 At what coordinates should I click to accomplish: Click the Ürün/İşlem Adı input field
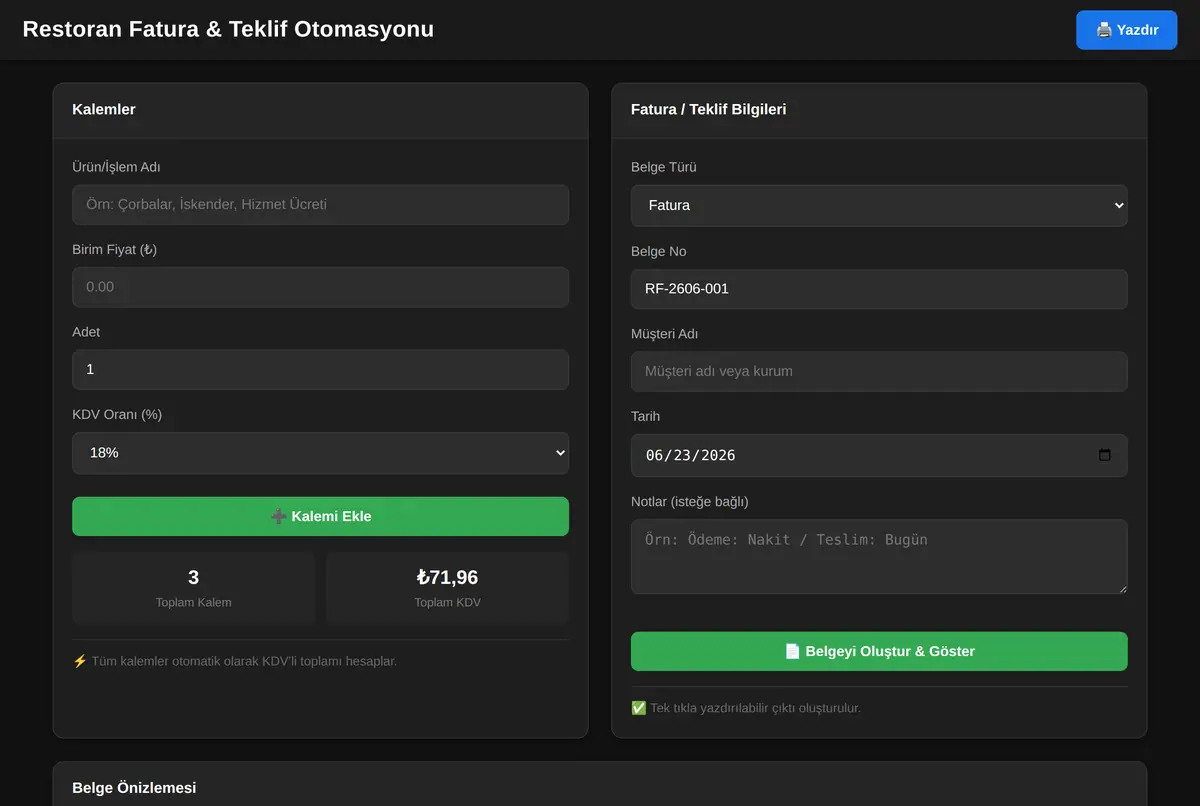[320, 205]
